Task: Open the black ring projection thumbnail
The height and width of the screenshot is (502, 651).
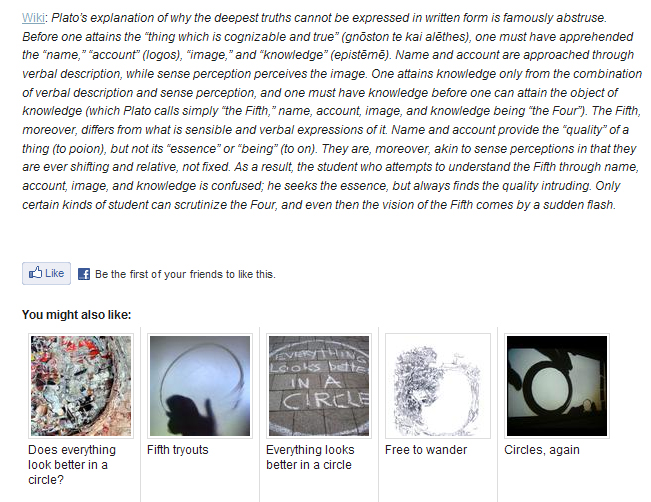Action: pos(557,386)
